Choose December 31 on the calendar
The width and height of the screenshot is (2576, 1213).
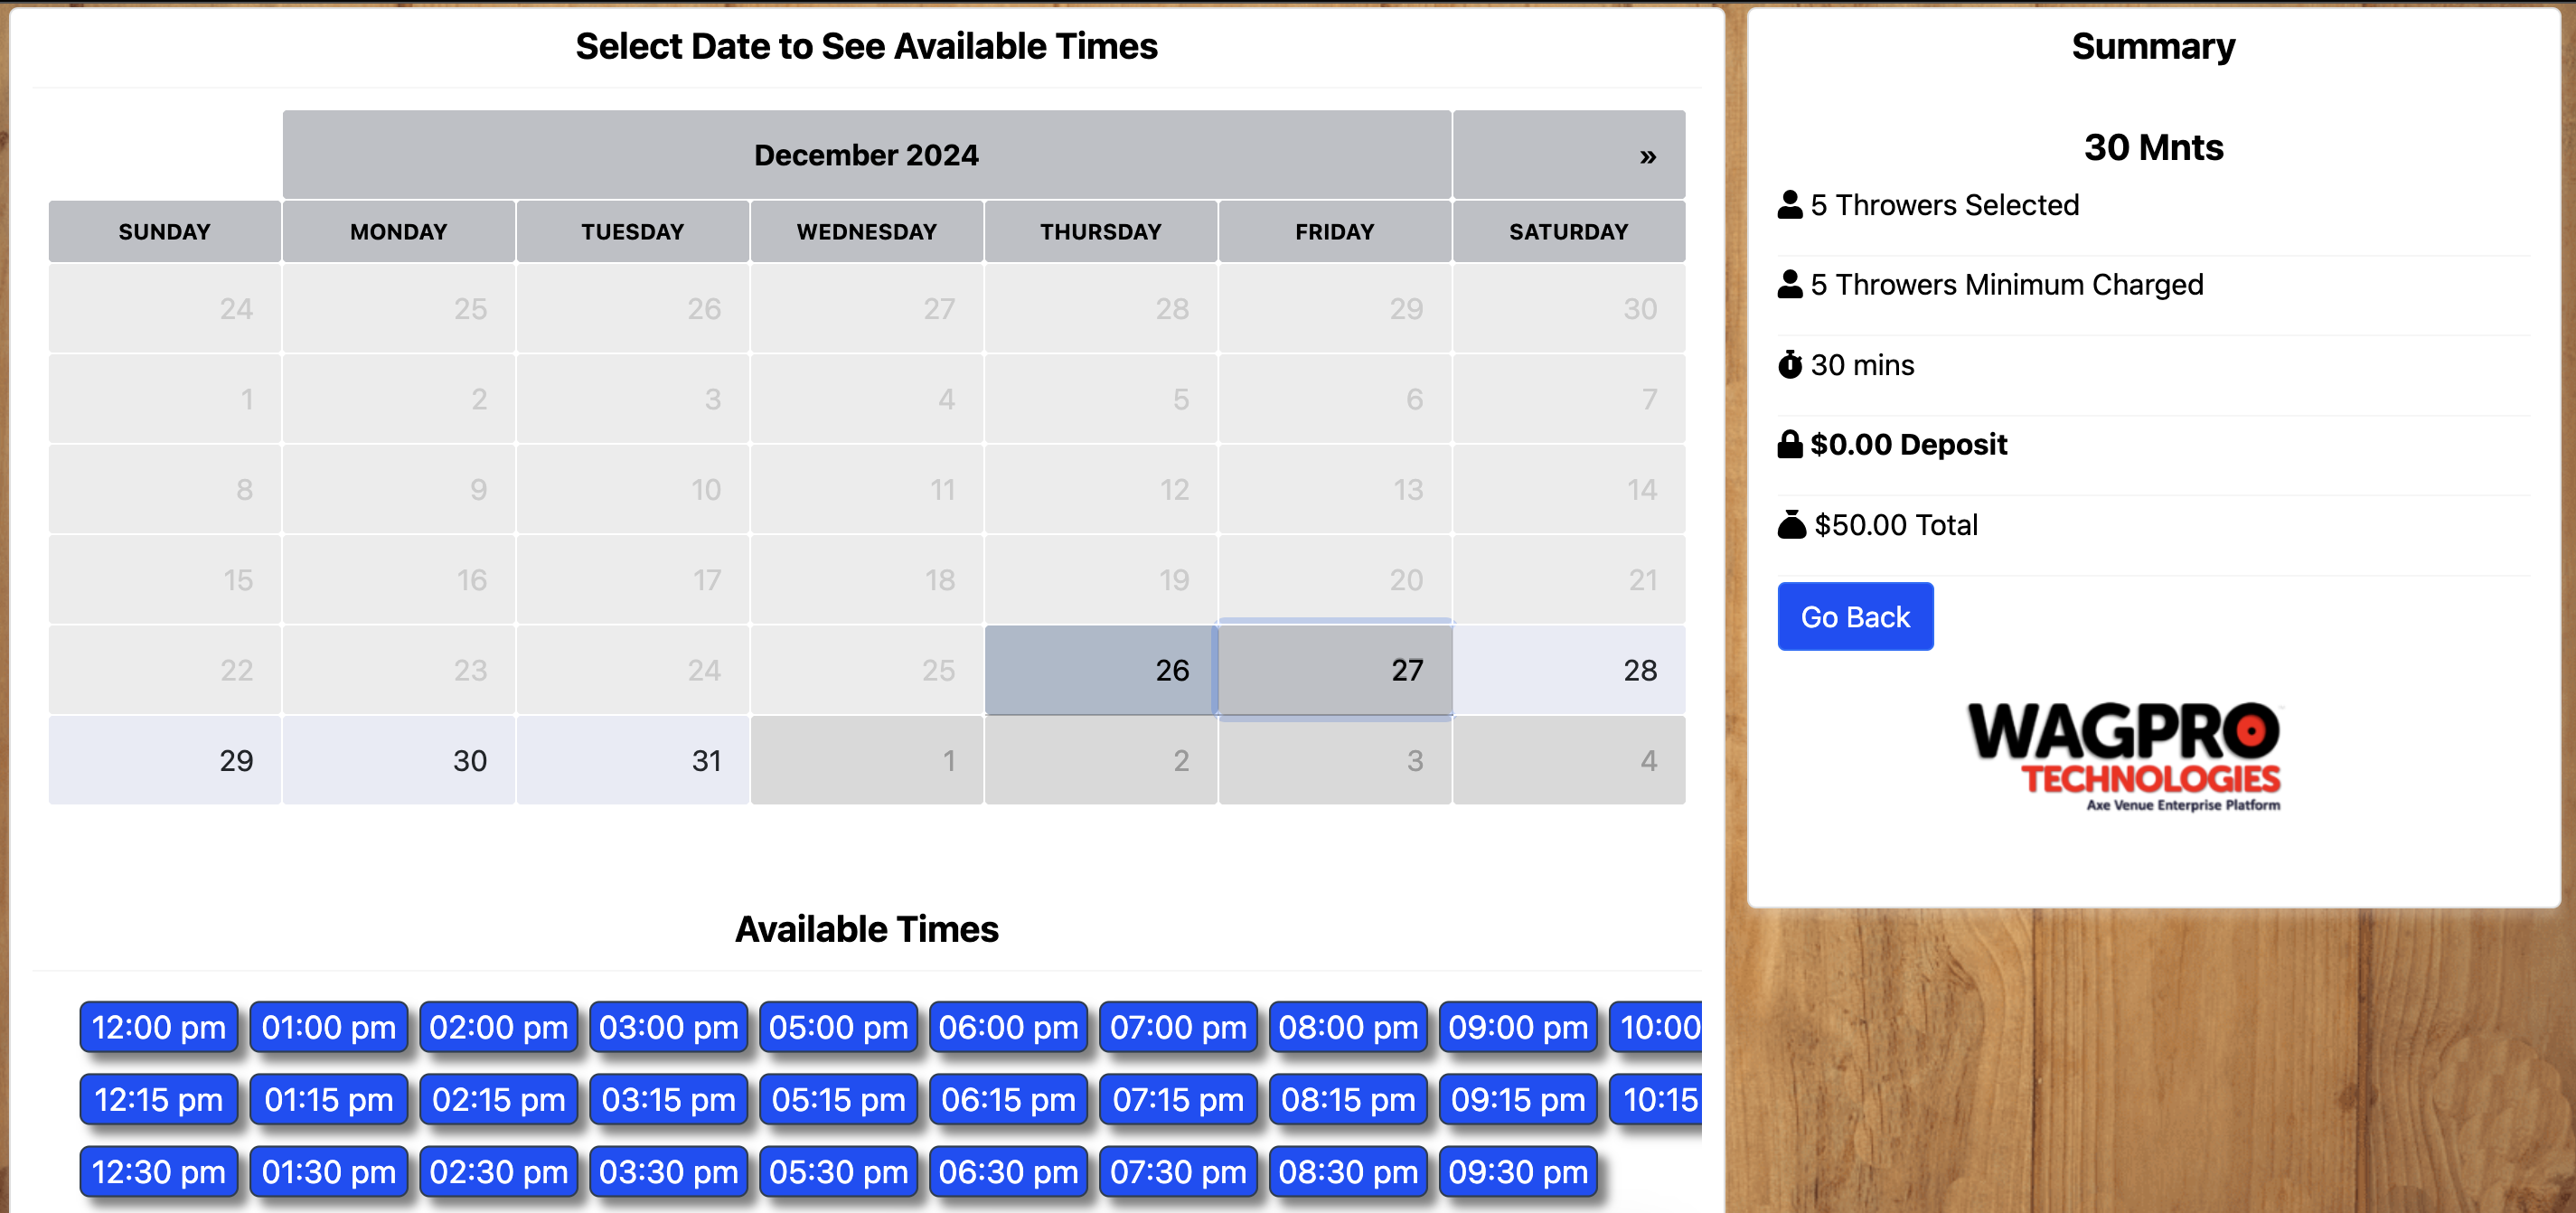click(632, 760)
